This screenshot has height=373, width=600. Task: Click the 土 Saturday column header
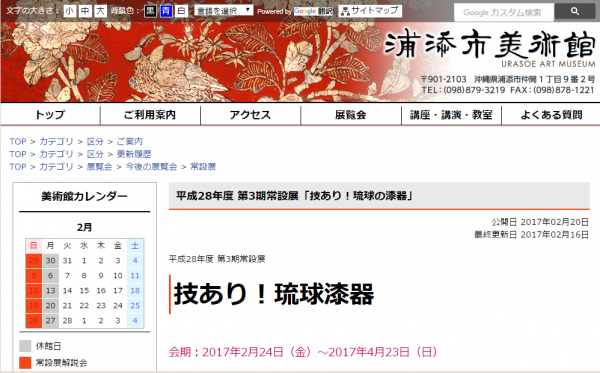click(x=135, y=246)
